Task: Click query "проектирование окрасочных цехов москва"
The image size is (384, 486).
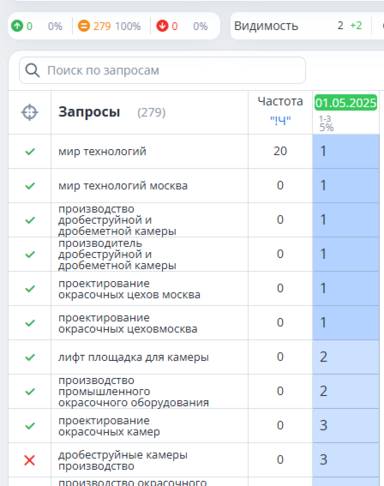Action: [x=129, y=289]
